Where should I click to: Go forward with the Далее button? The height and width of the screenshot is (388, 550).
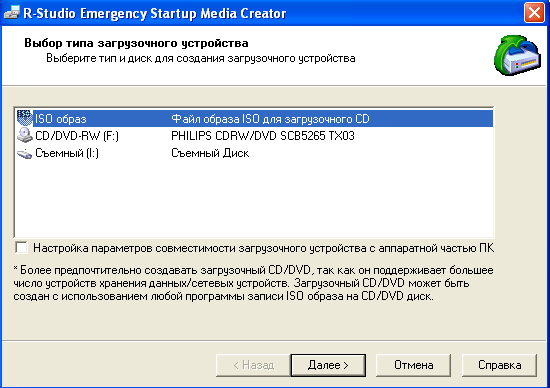click(328, 365)
